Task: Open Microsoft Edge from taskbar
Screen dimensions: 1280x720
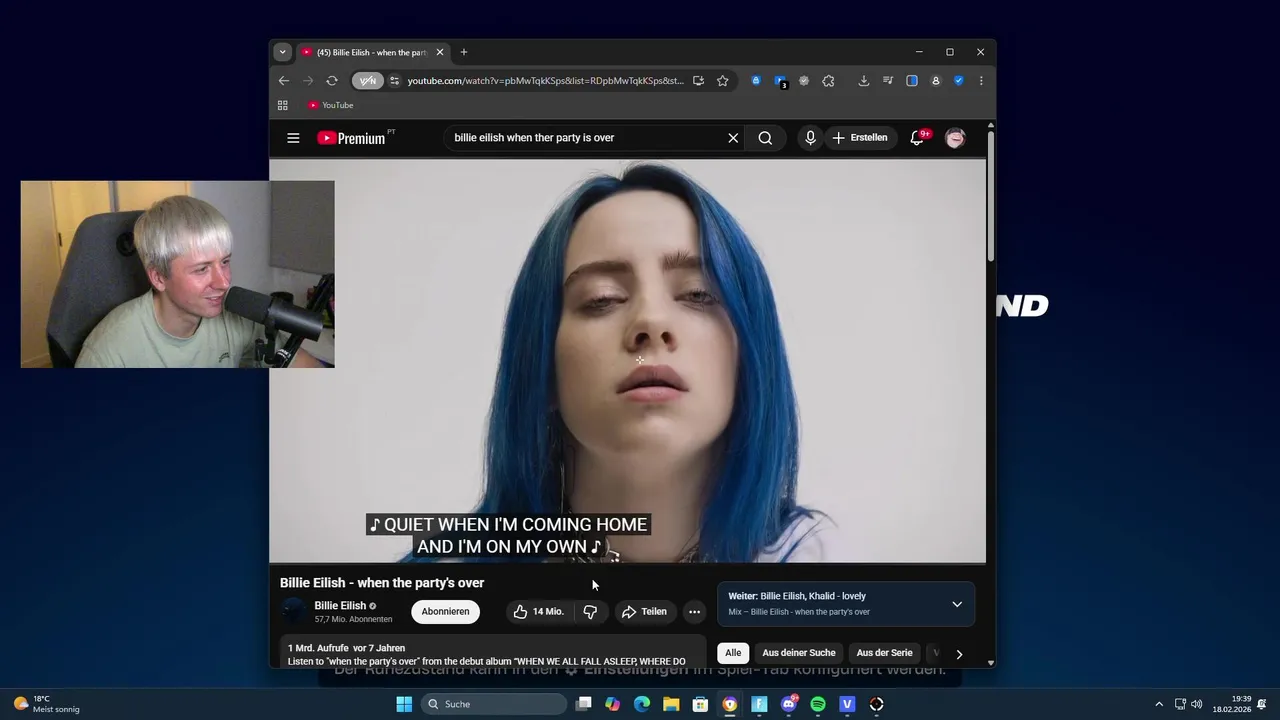Action: pyautogui.click(x=642, y=704)
